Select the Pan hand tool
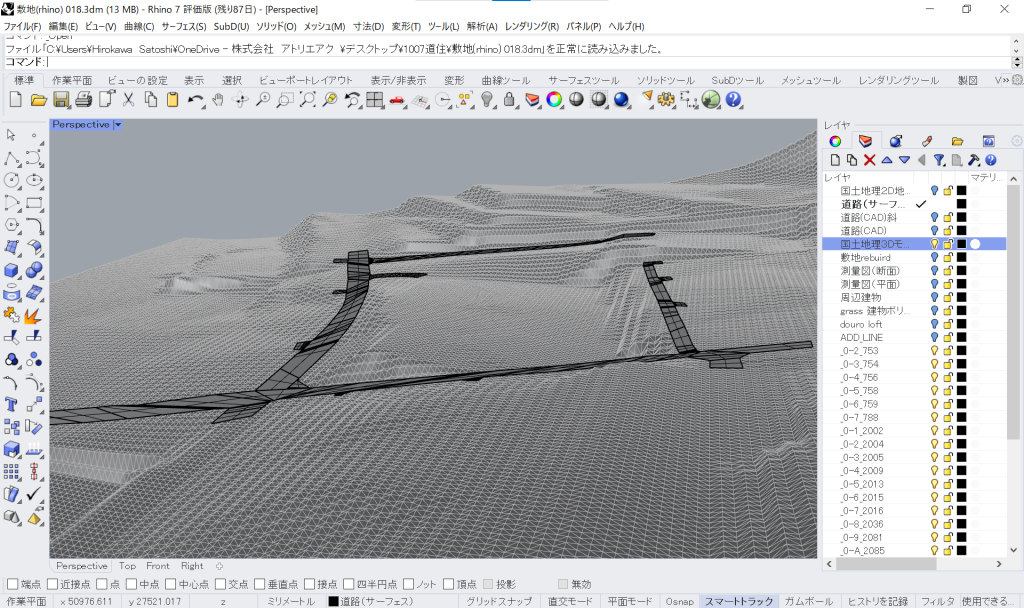The image size is (1024, 608). click(x=217, y=100)
